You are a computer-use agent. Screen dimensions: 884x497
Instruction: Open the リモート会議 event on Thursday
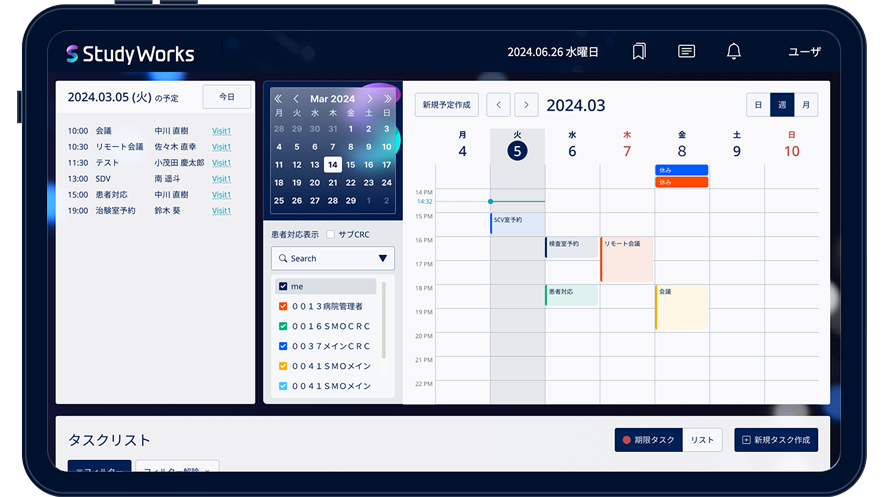pyautogui.click(x=627, y=259)
